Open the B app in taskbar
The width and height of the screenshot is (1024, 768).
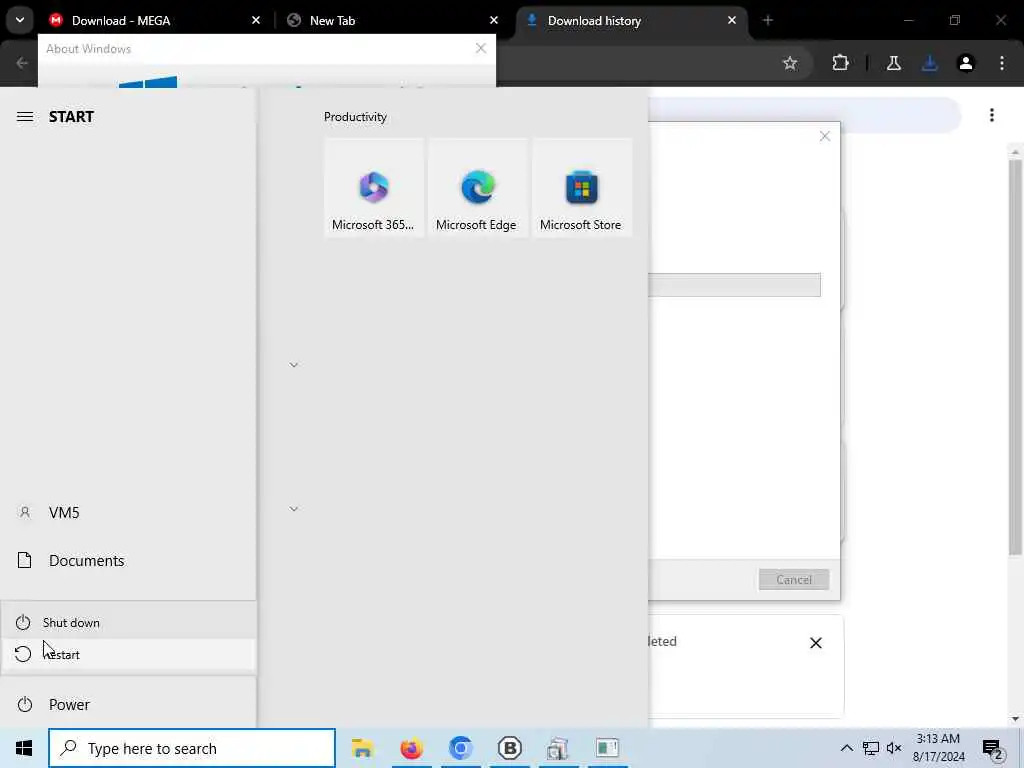click(509, 748)
